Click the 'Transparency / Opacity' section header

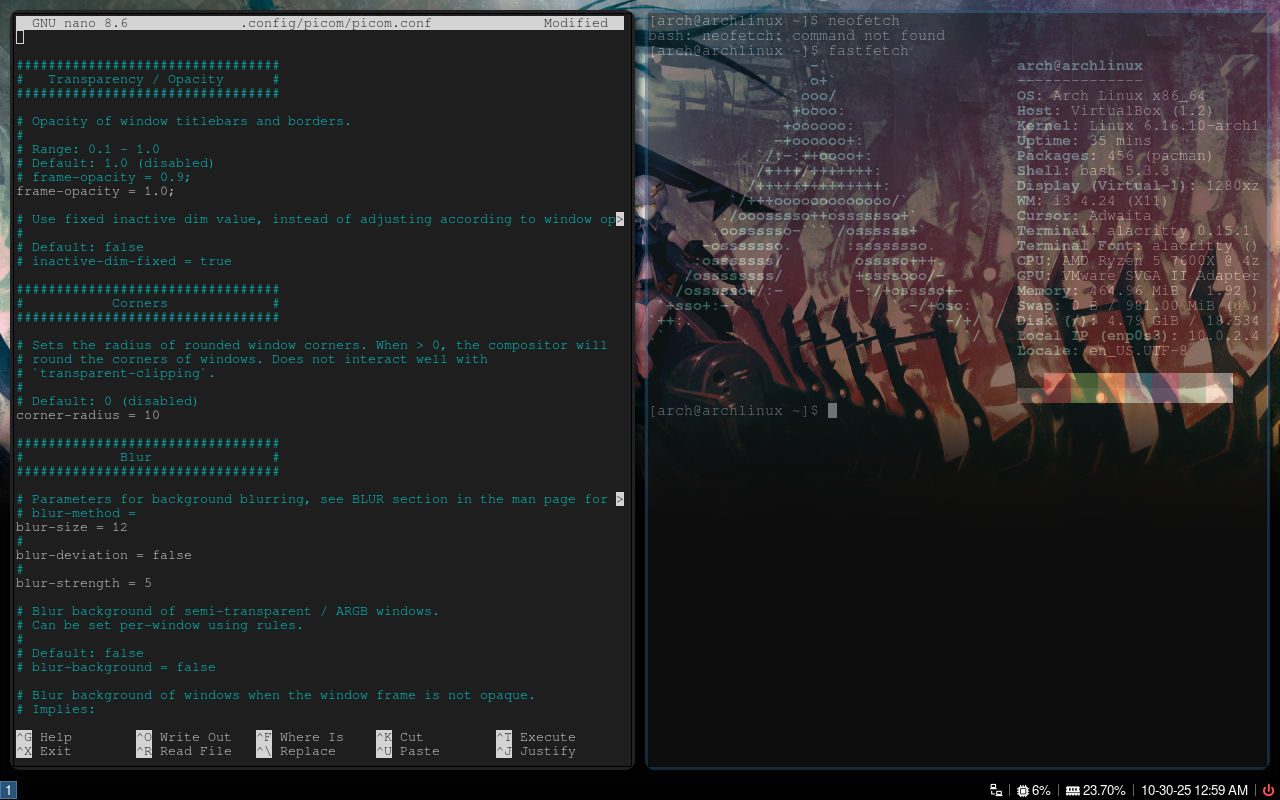tap(136, 79)
